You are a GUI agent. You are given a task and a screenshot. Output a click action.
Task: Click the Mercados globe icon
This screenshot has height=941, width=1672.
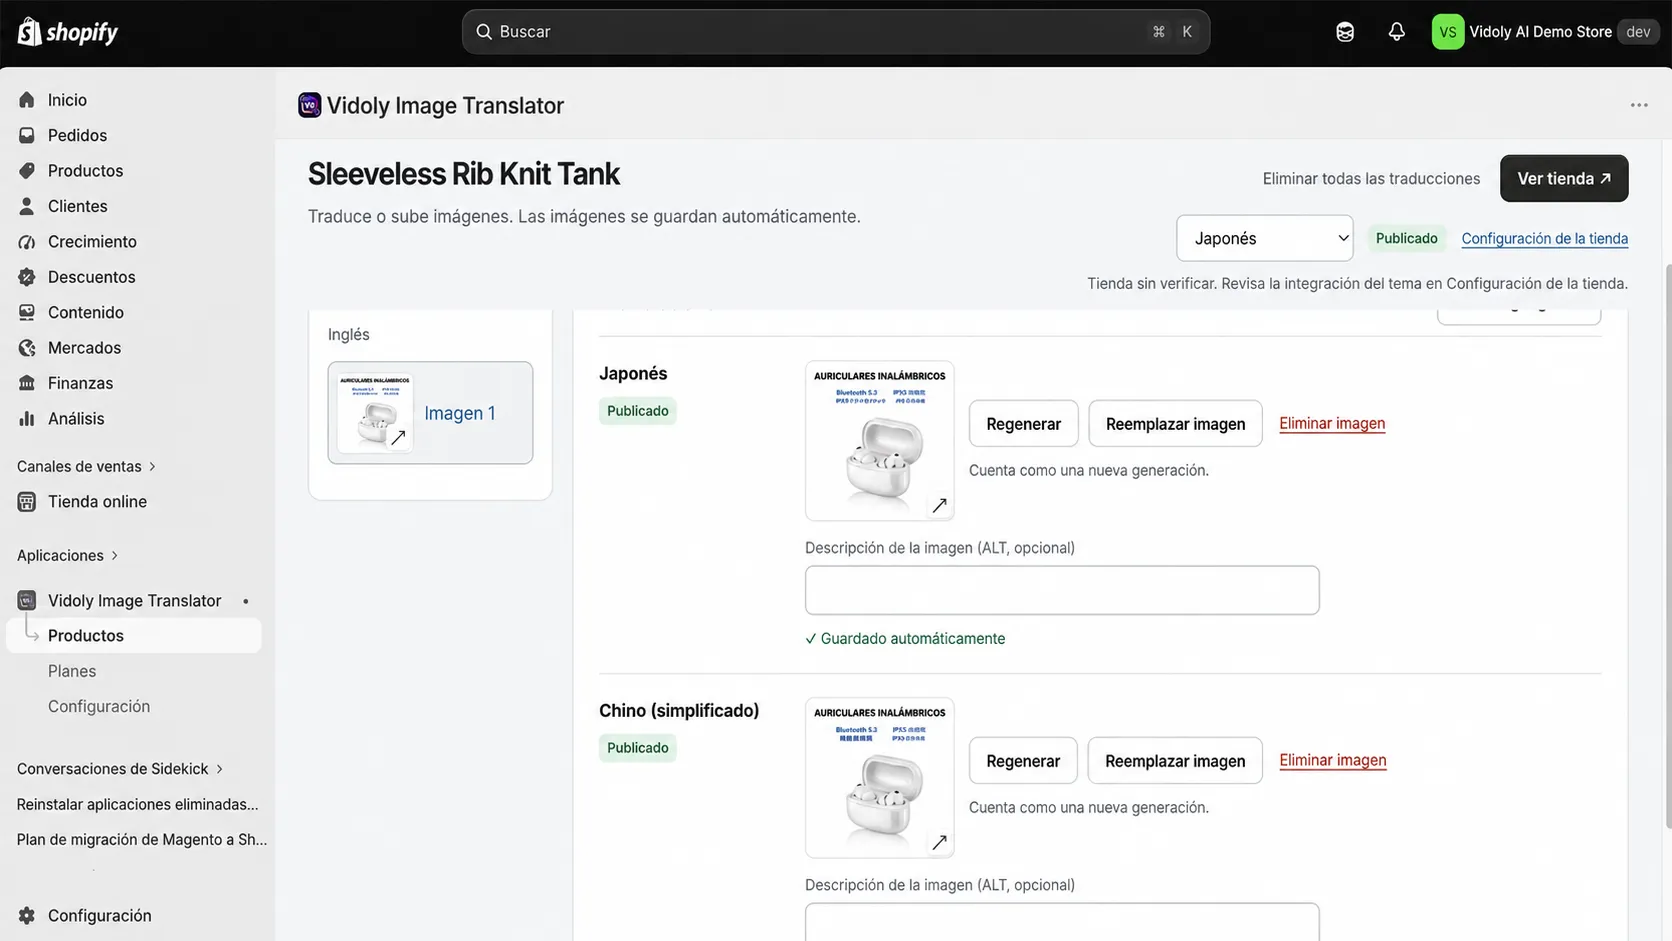tap(27, 348)
